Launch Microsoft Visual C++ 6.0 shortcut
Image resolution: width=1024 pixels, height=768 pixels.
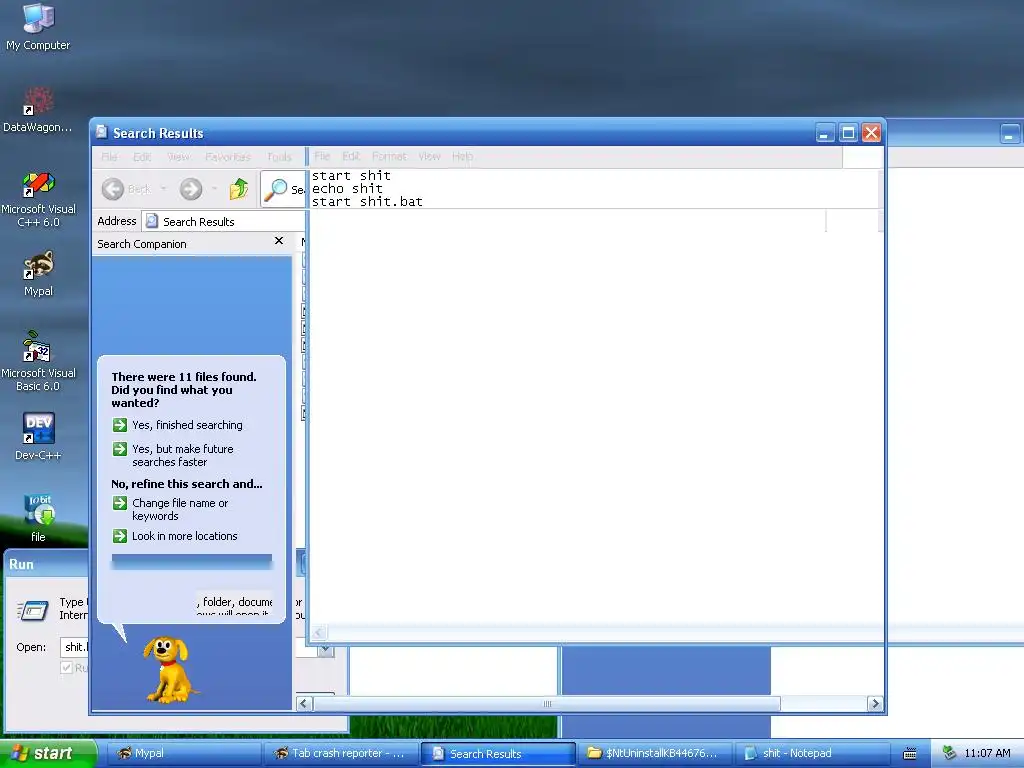coord(38,199)
